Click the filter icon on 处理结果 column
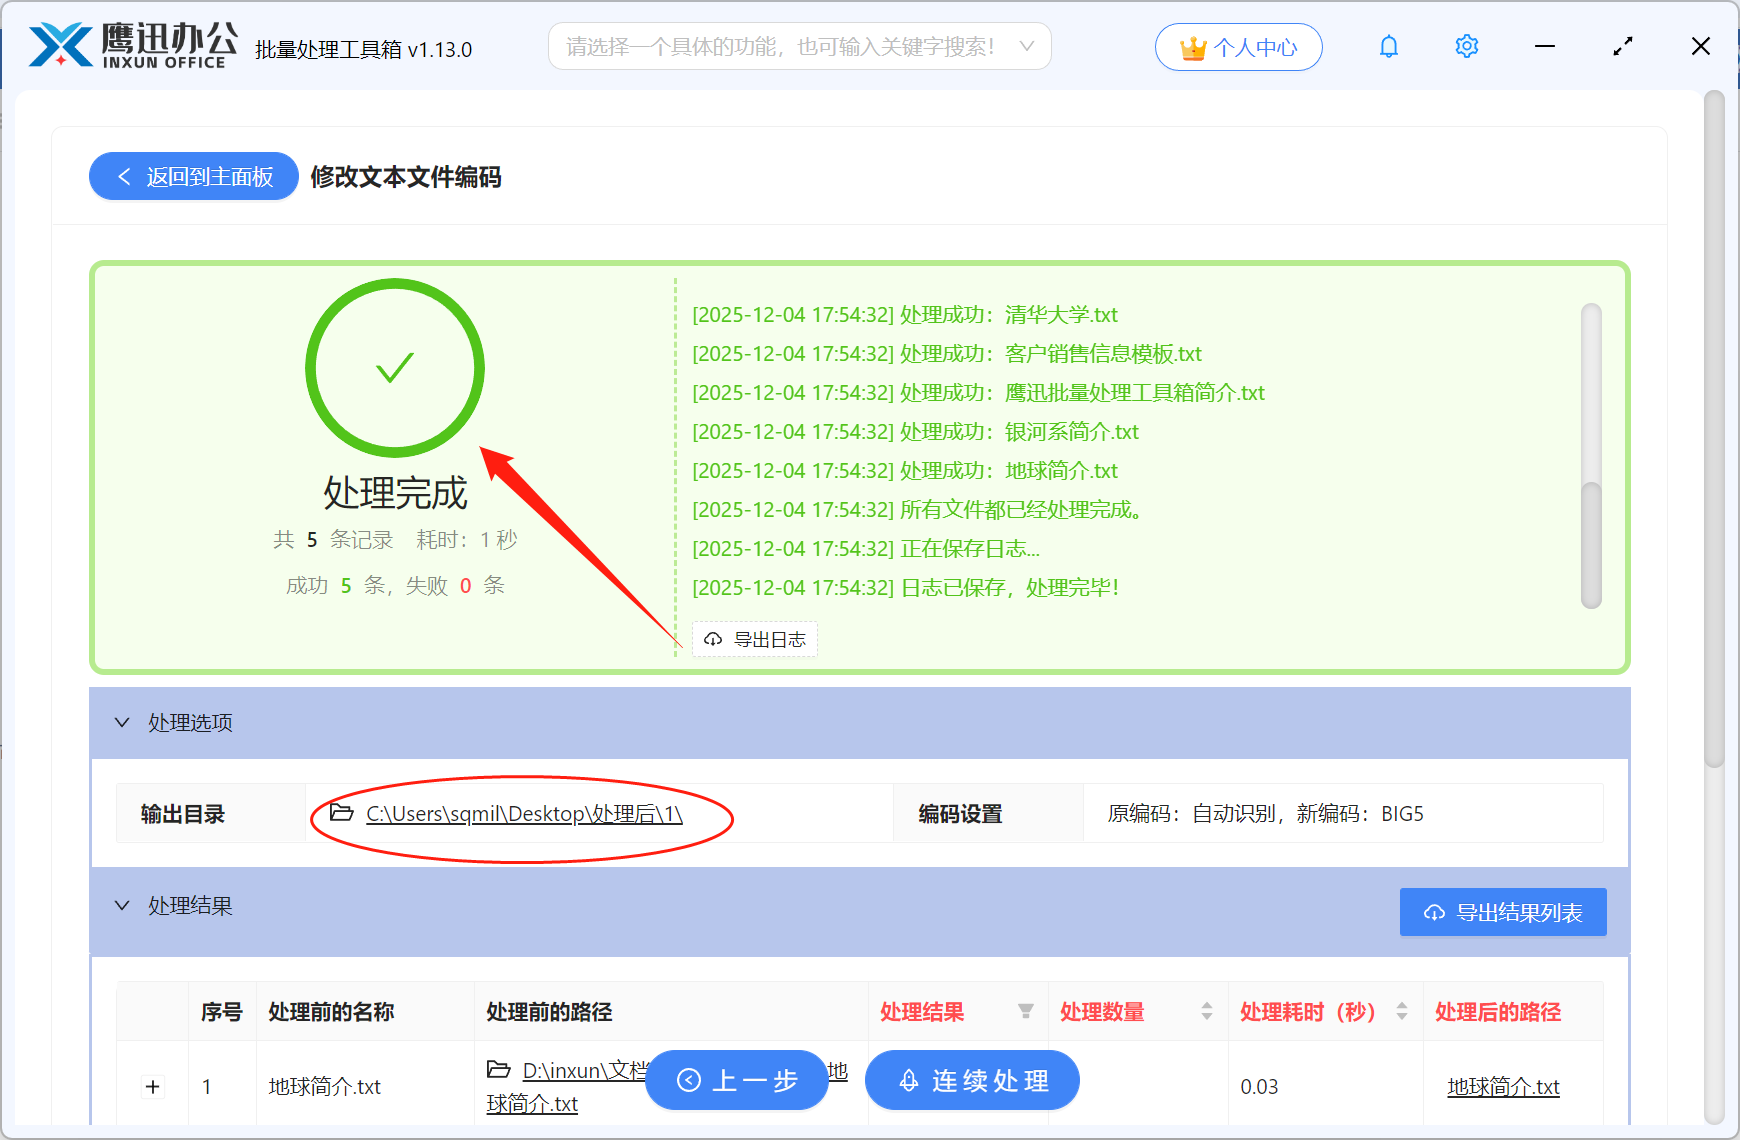Viewport: 1740px width, 1140px height. [1027, 1012]
